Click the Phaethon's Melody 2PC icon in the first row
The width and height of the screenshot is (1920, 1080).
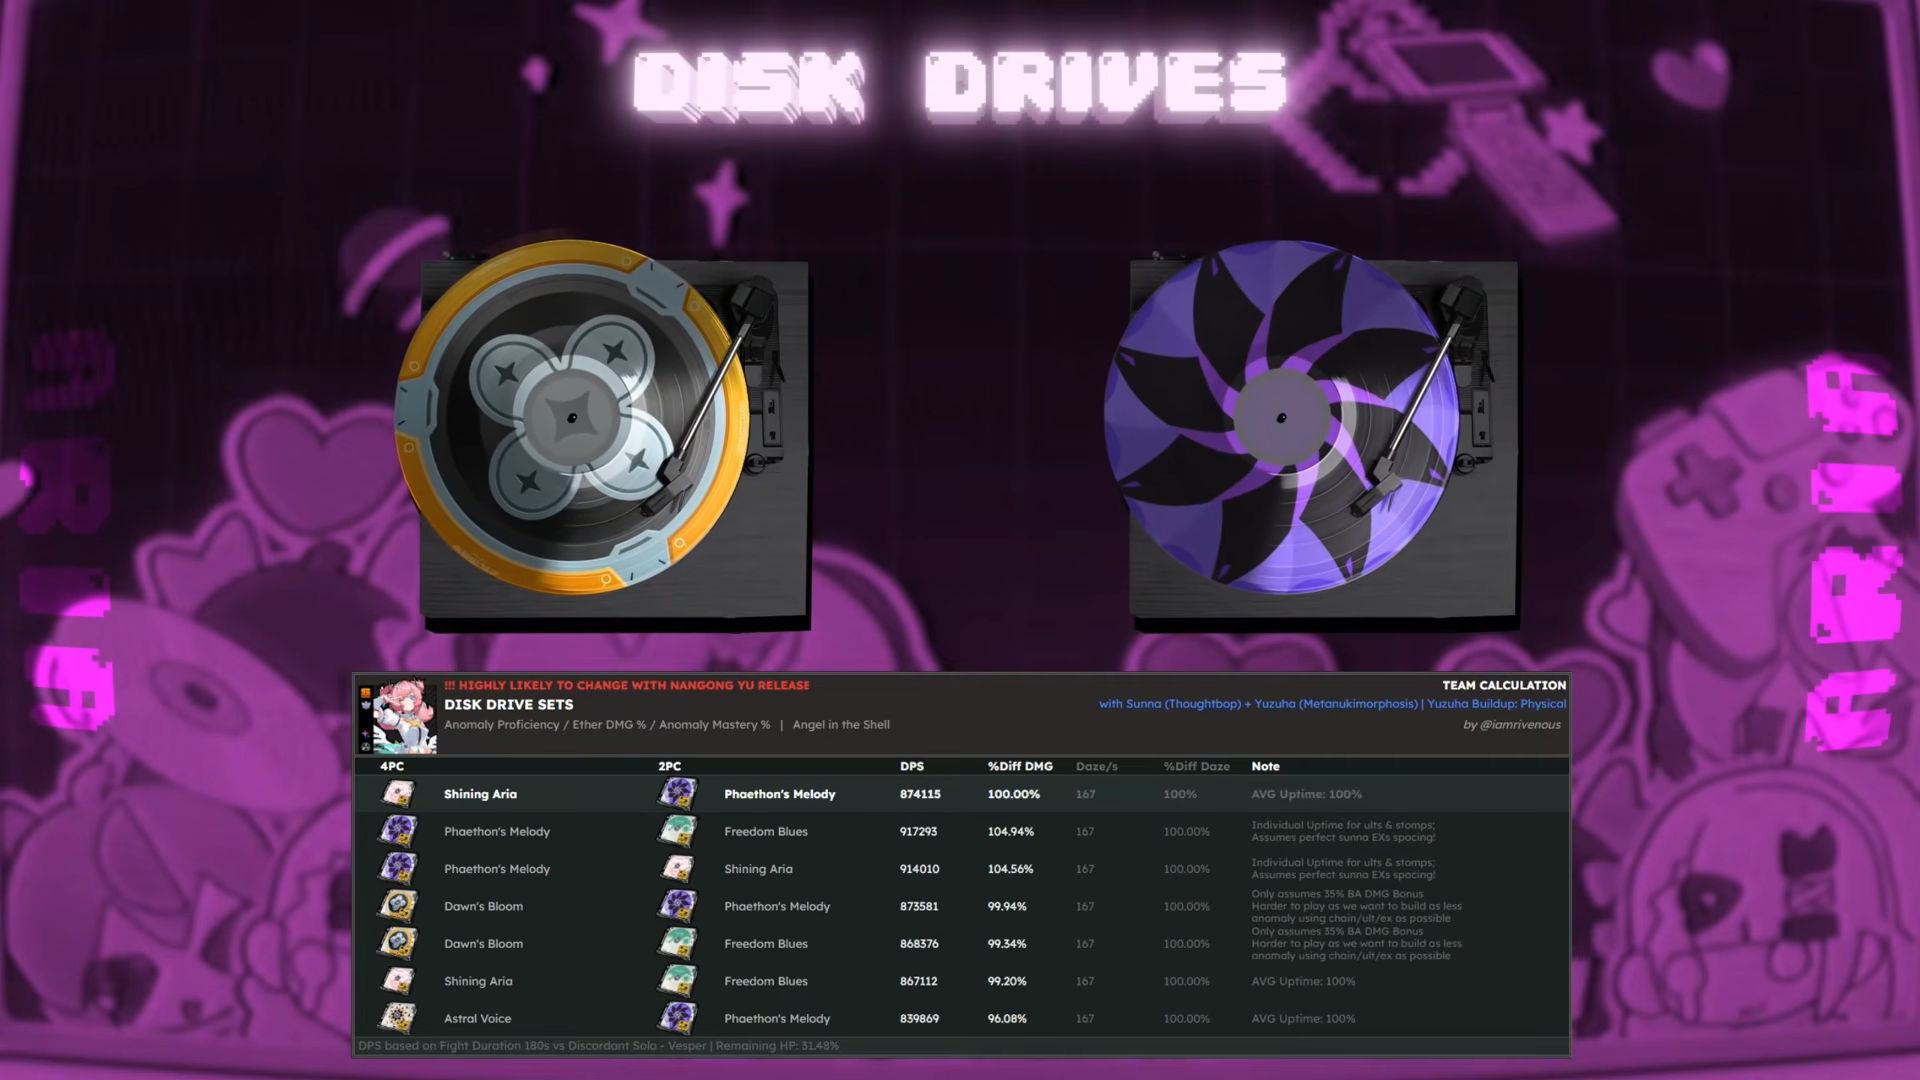(677, 794)
